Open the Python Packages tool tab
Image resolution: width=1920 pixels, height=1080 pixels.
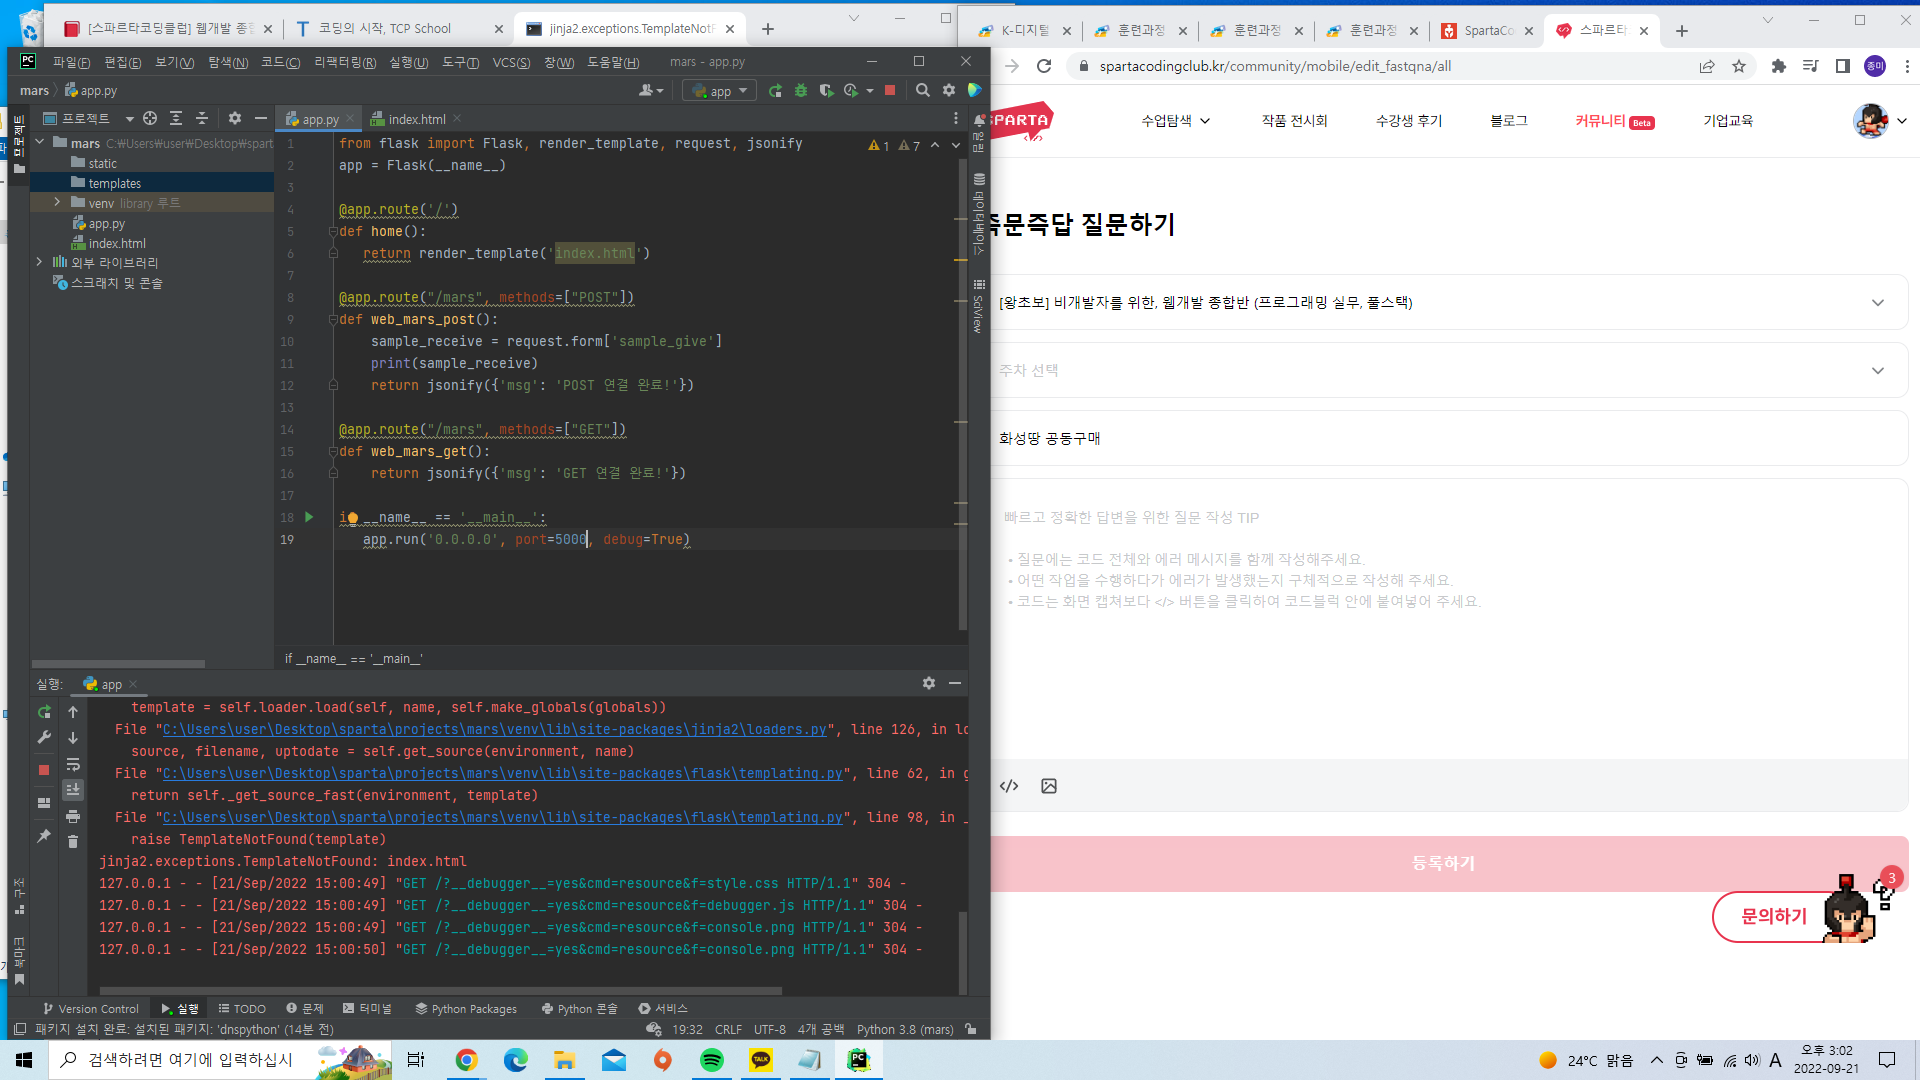point(466,1009)
